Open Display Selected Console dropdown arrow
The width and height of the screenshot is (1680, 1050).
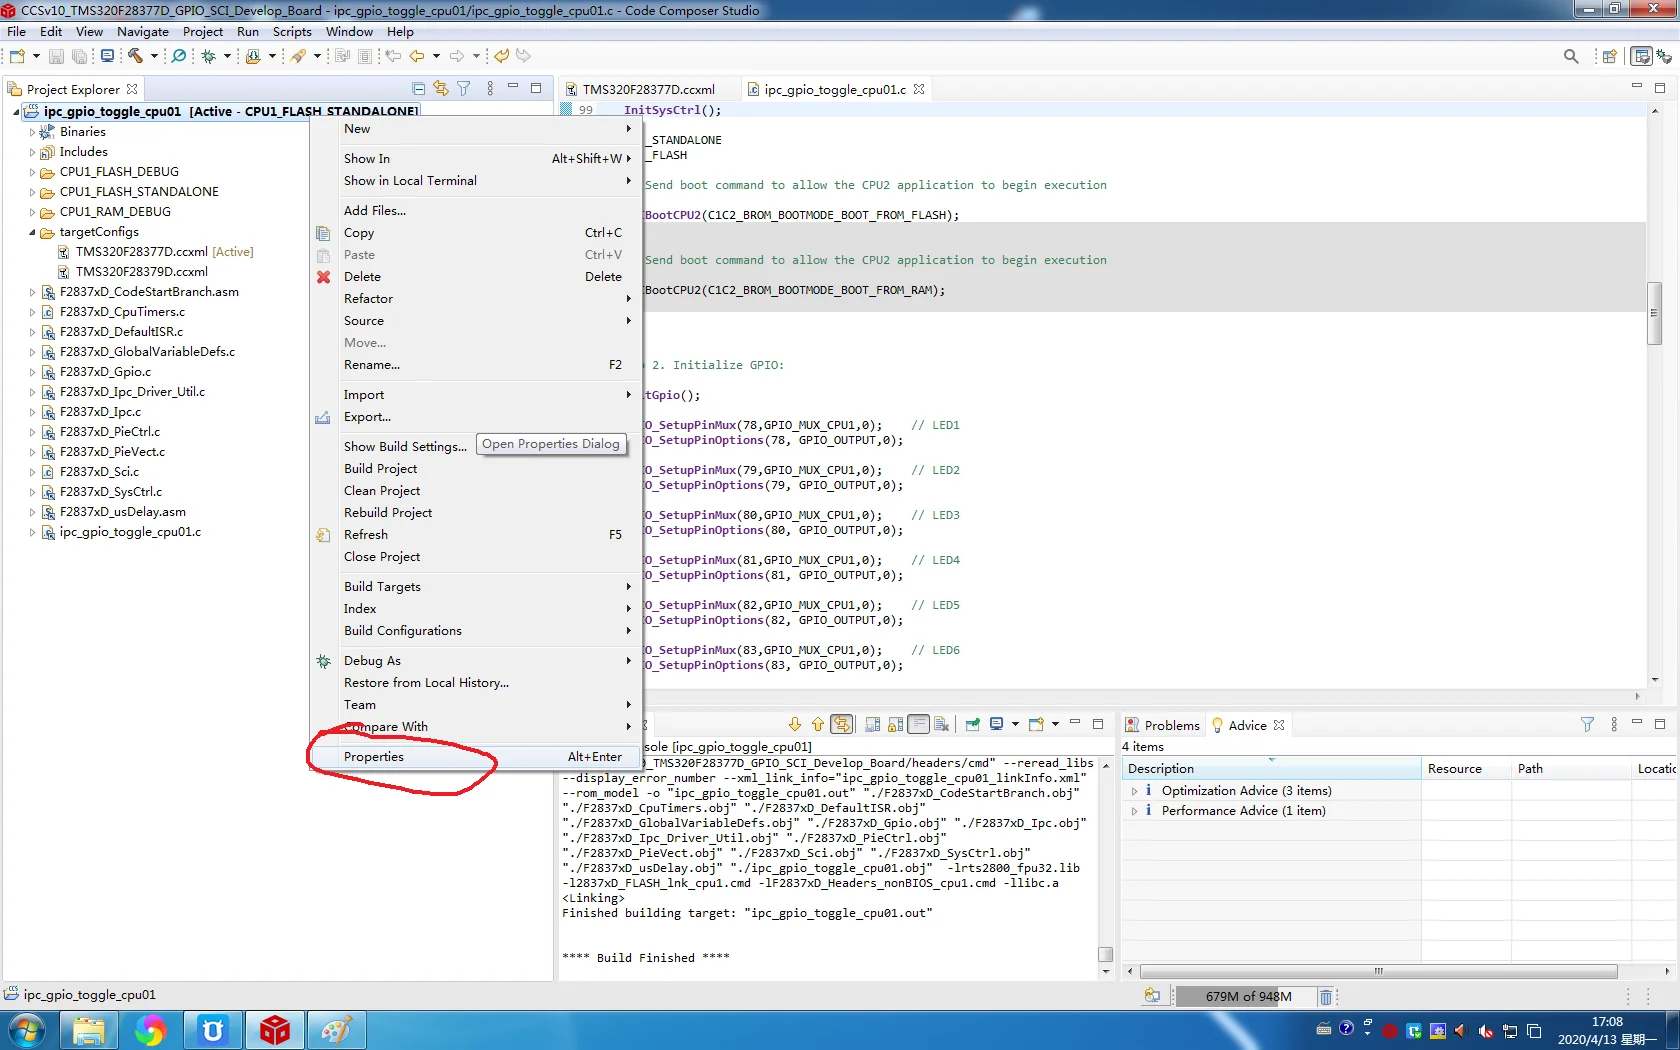pos(1015,724)
